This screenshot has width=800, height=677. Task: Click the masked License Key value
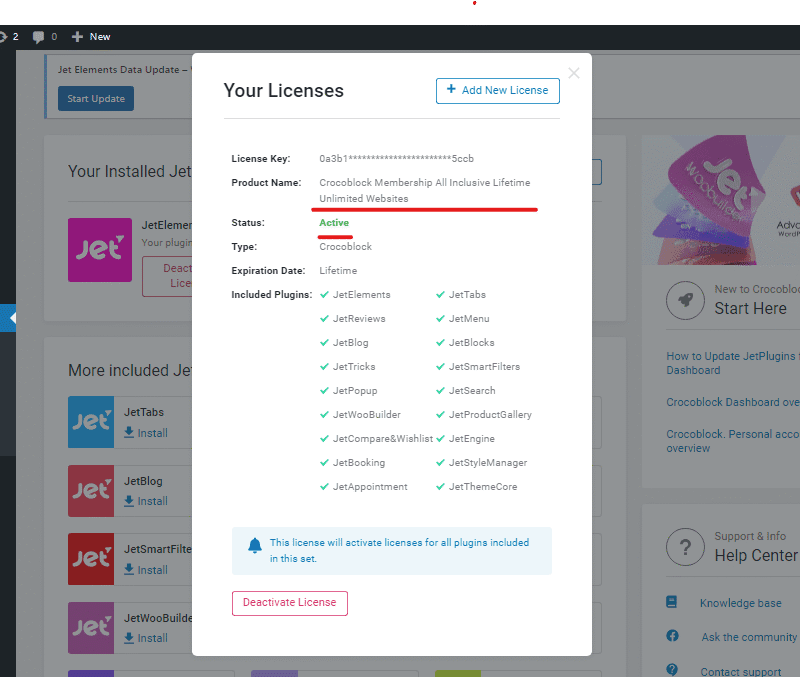[396, 159]
